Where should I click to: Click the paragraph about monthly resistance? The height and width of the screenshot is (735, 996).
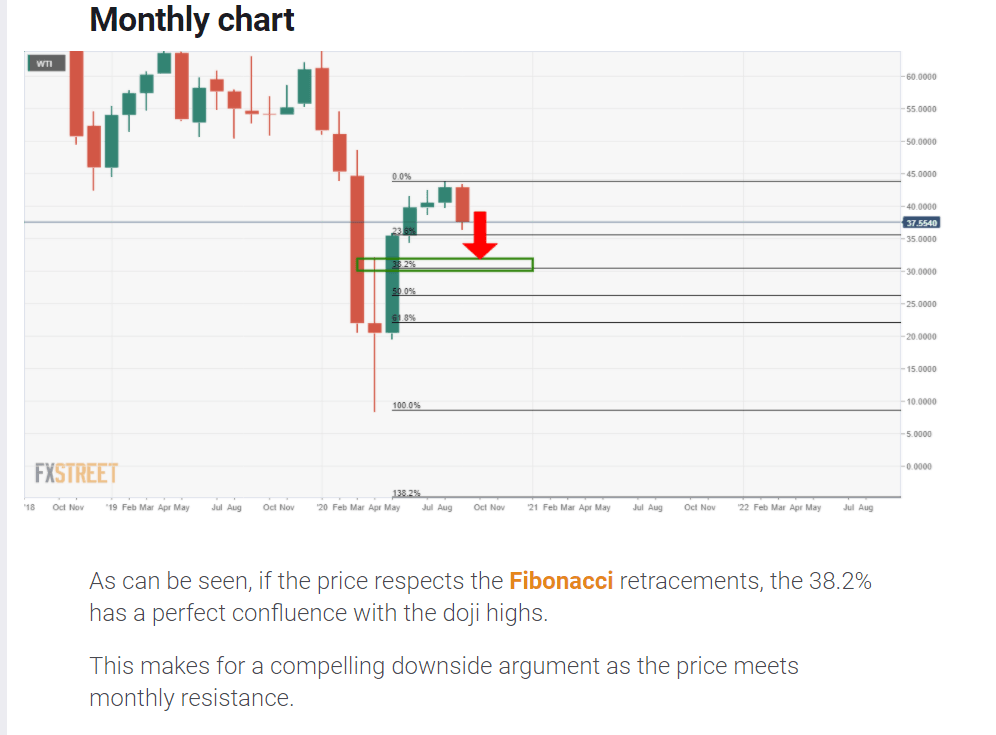[x=444, y=681]
